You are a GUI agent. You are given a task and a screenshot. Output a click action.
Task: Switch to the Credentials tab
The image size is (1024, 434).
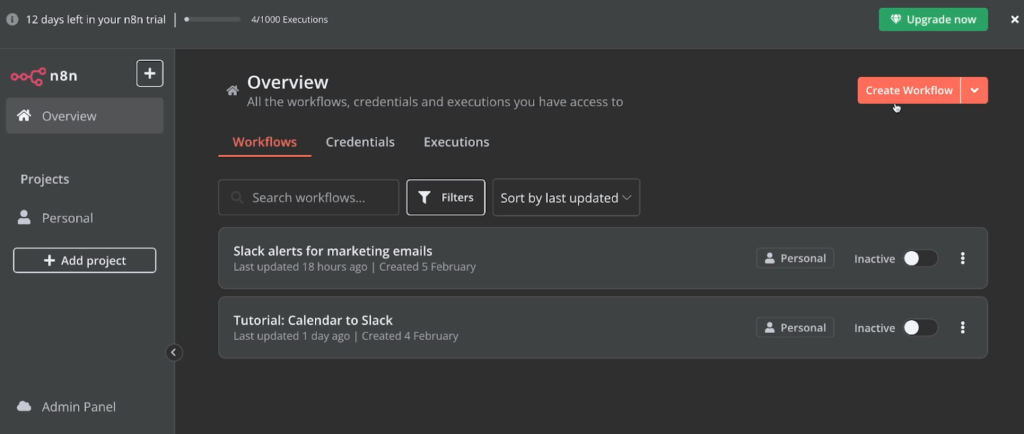360,142
